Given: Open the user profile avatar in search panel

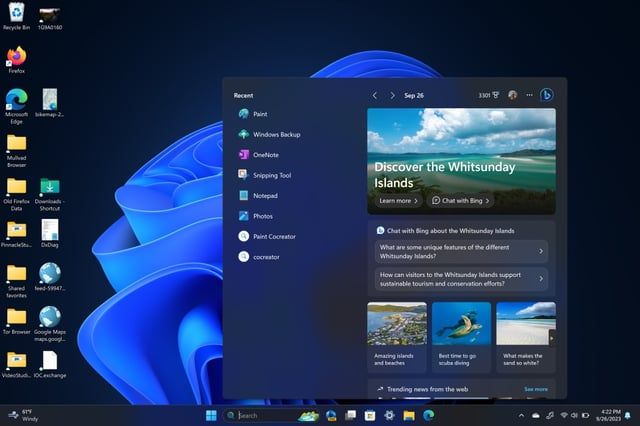Looking at the screenshot, I should [513, 95].
